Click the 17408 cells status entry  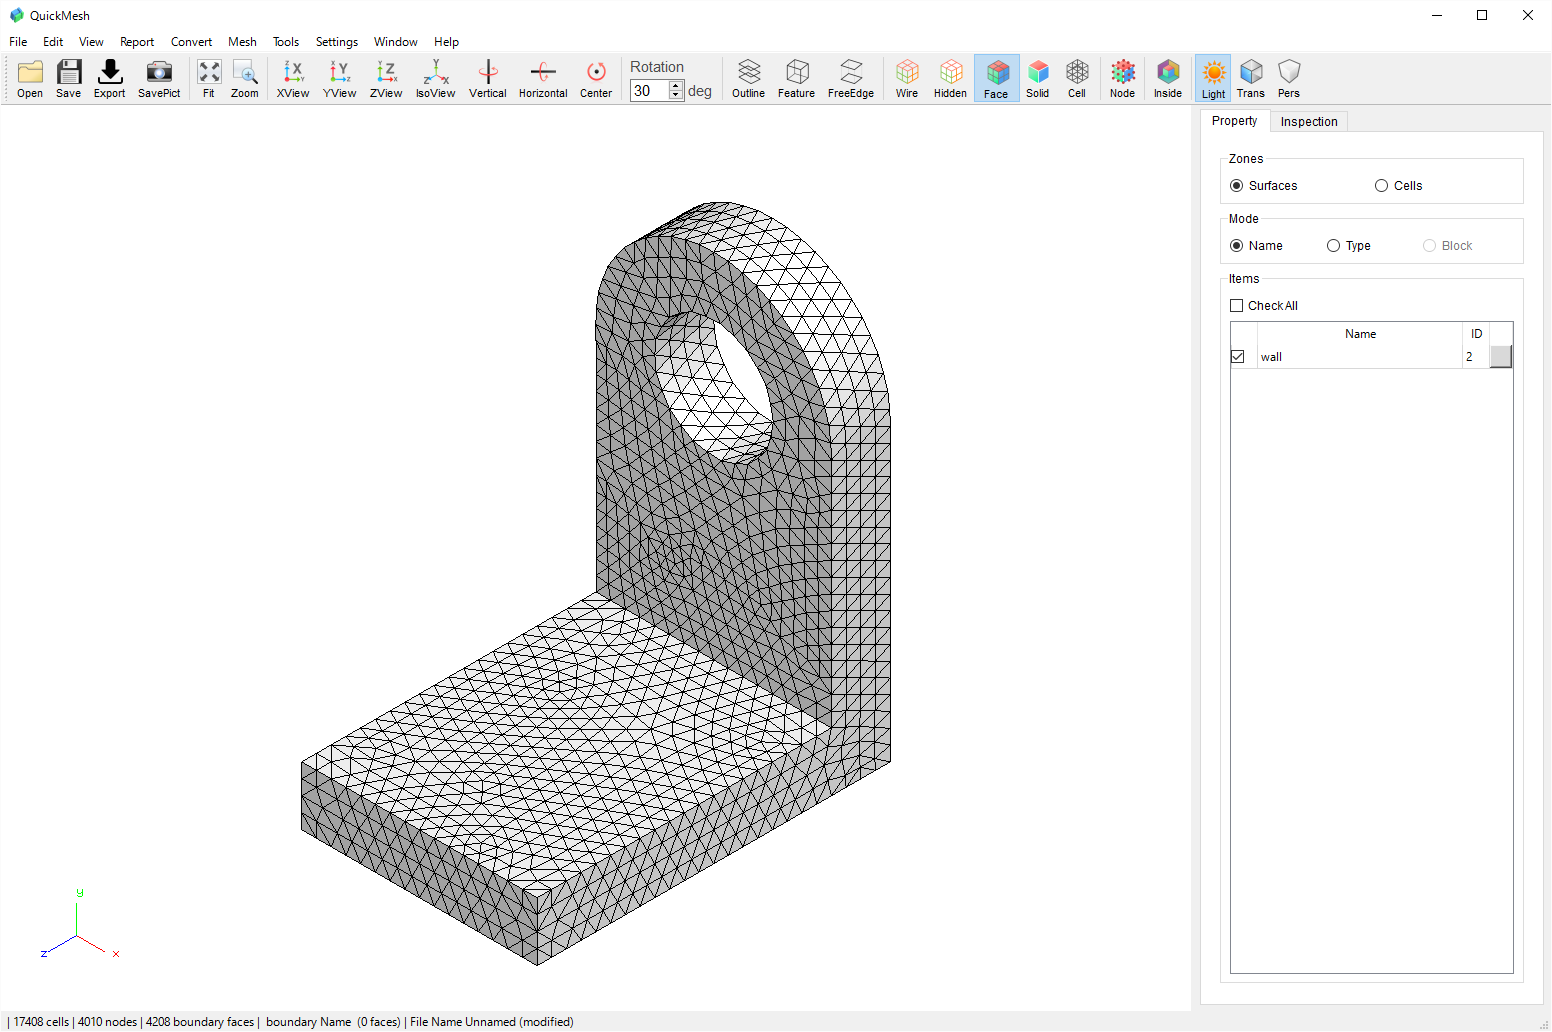tap(41, 1022)
